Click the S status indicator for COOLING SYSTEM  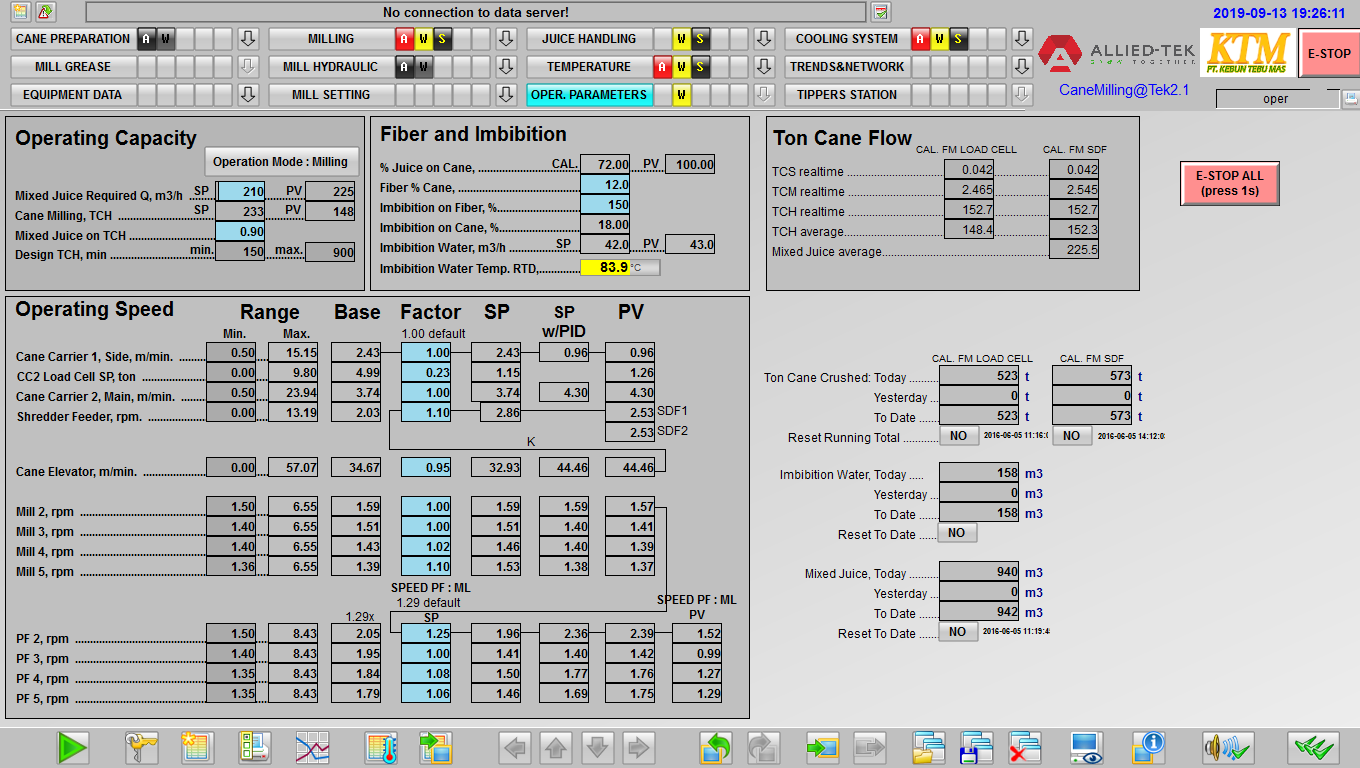coord(958,39)
